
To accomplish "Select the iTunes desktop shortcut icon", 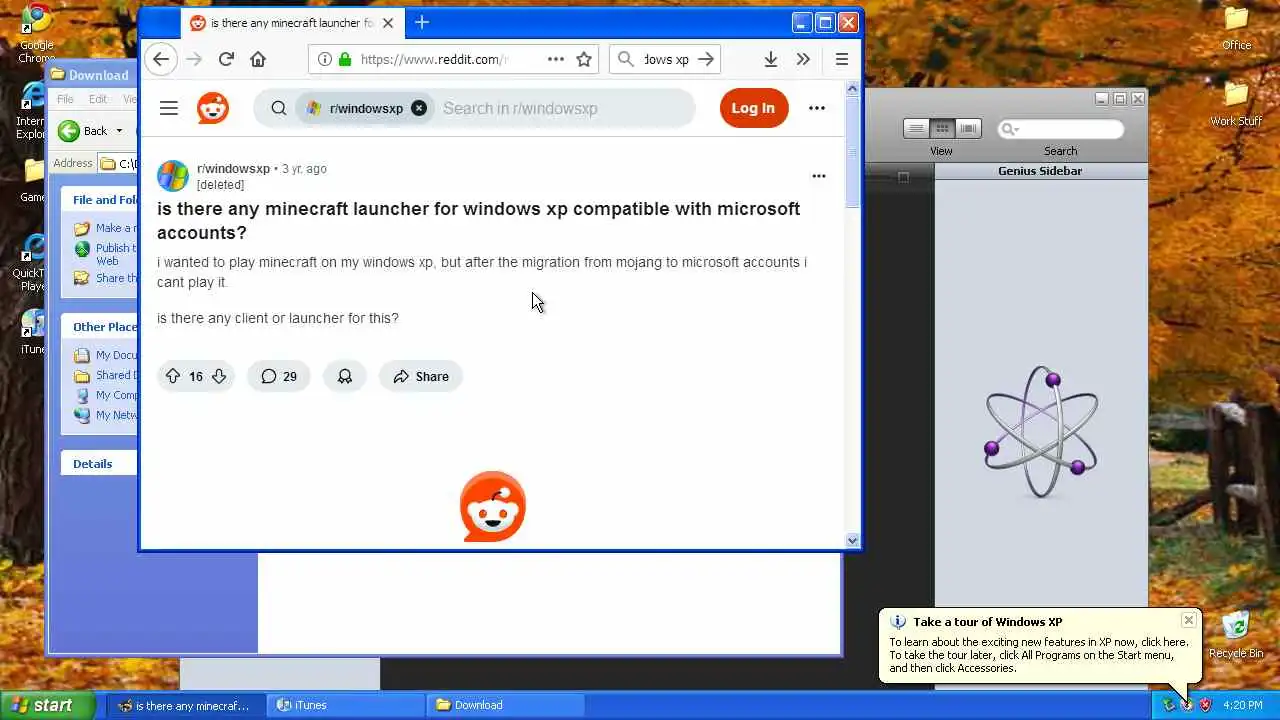I will (33, 333).
